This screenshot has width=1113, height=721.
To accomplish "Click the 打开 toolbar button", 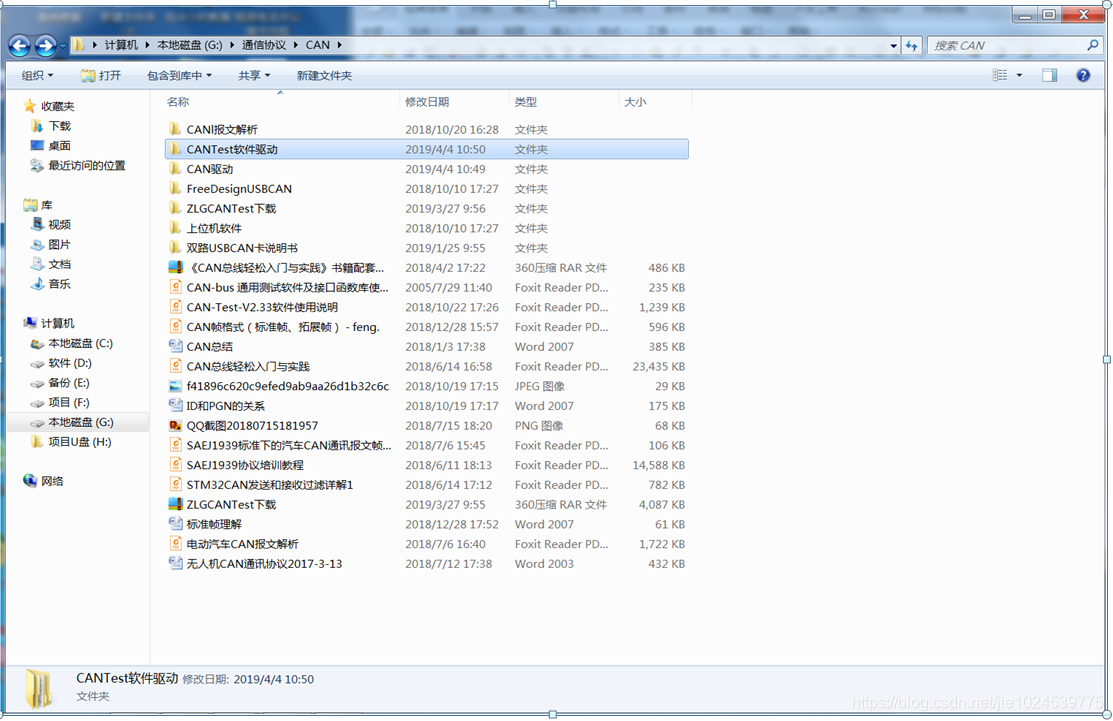I will [101, 75].
